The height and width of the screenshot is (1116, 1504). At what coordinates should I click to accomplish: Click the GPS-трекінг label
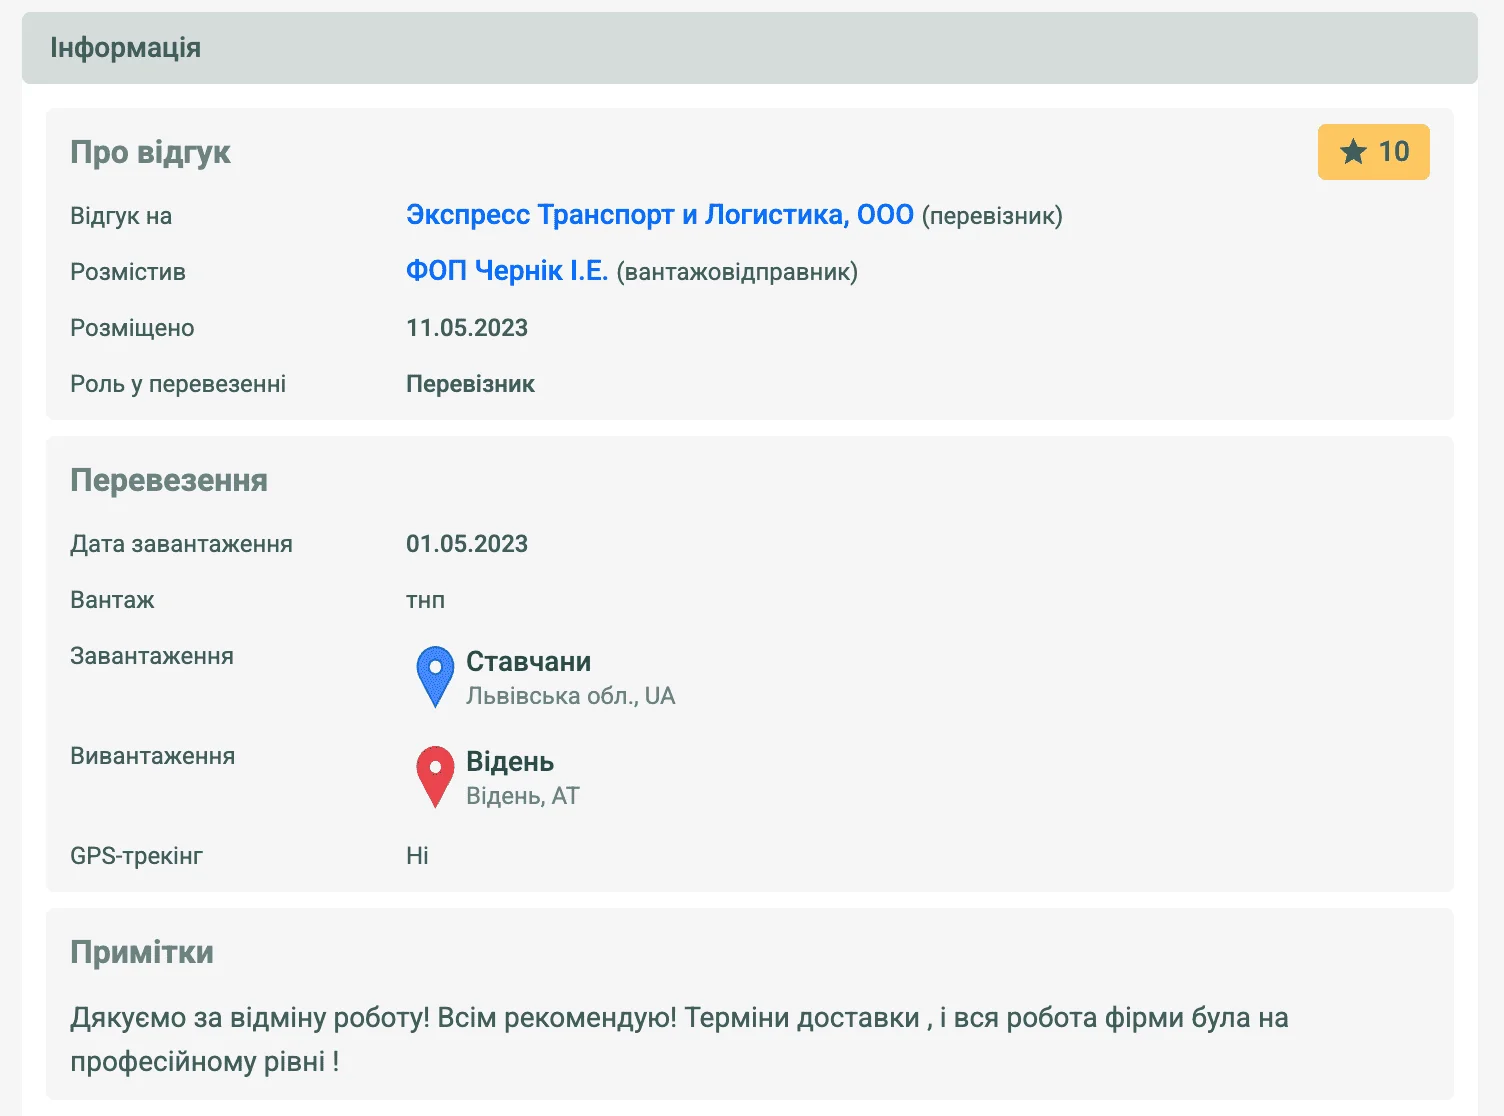(136, 856)
